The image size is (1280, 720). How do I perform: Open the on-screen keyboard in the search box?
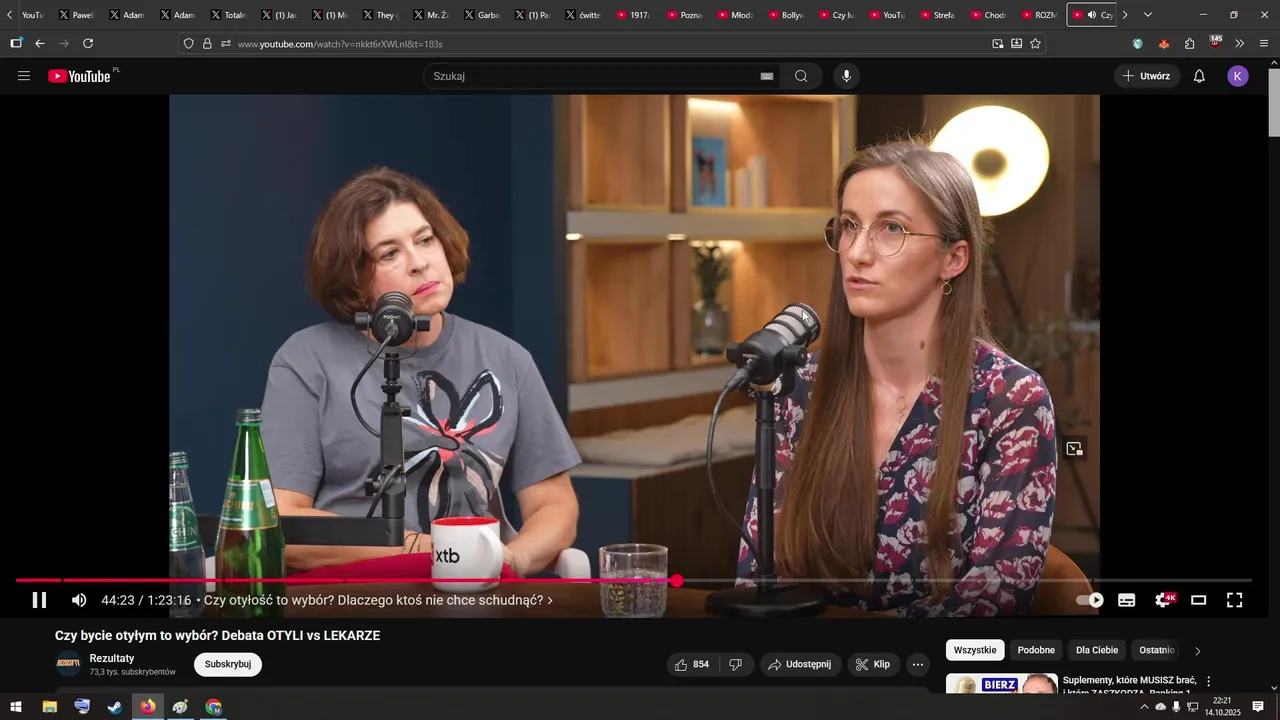767,76
